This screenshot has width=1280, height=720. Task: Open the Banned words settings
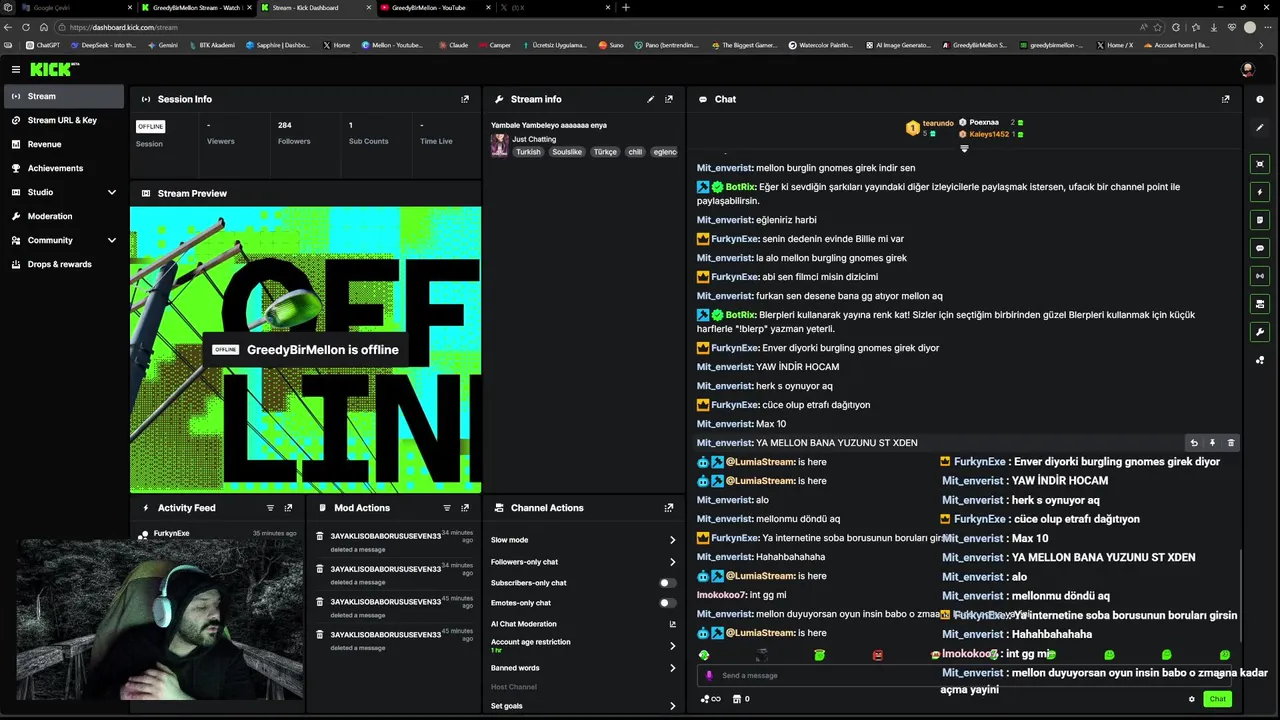(x=583, y=668)
